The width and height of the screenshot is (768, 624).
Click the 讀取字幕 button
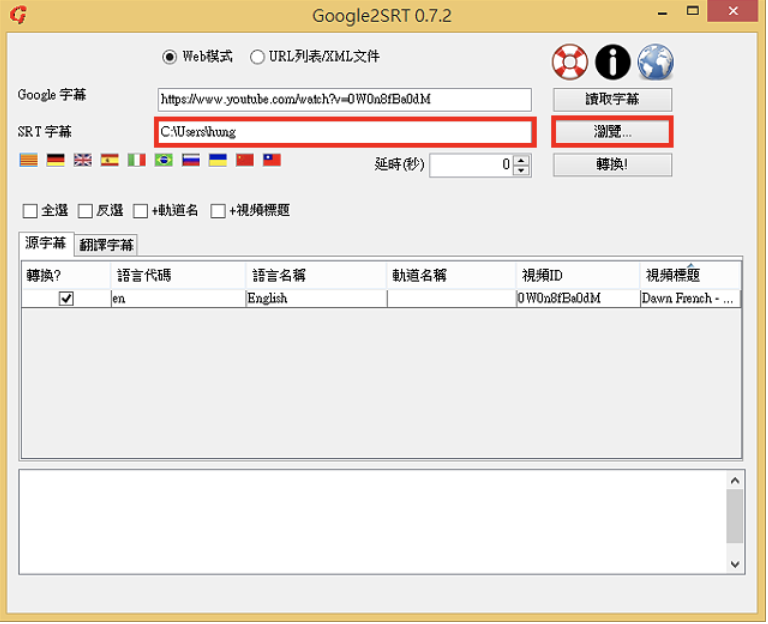click(x=612, y=99)
